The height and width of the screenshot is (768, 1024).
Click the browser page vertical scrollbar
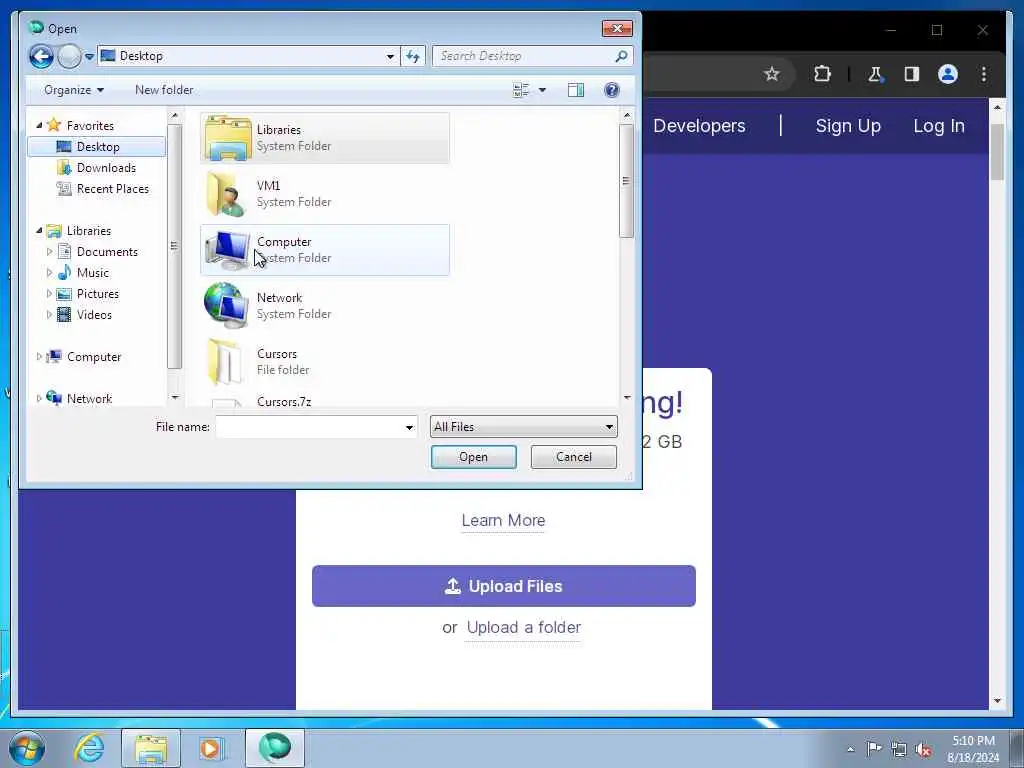tap(997, 152)
